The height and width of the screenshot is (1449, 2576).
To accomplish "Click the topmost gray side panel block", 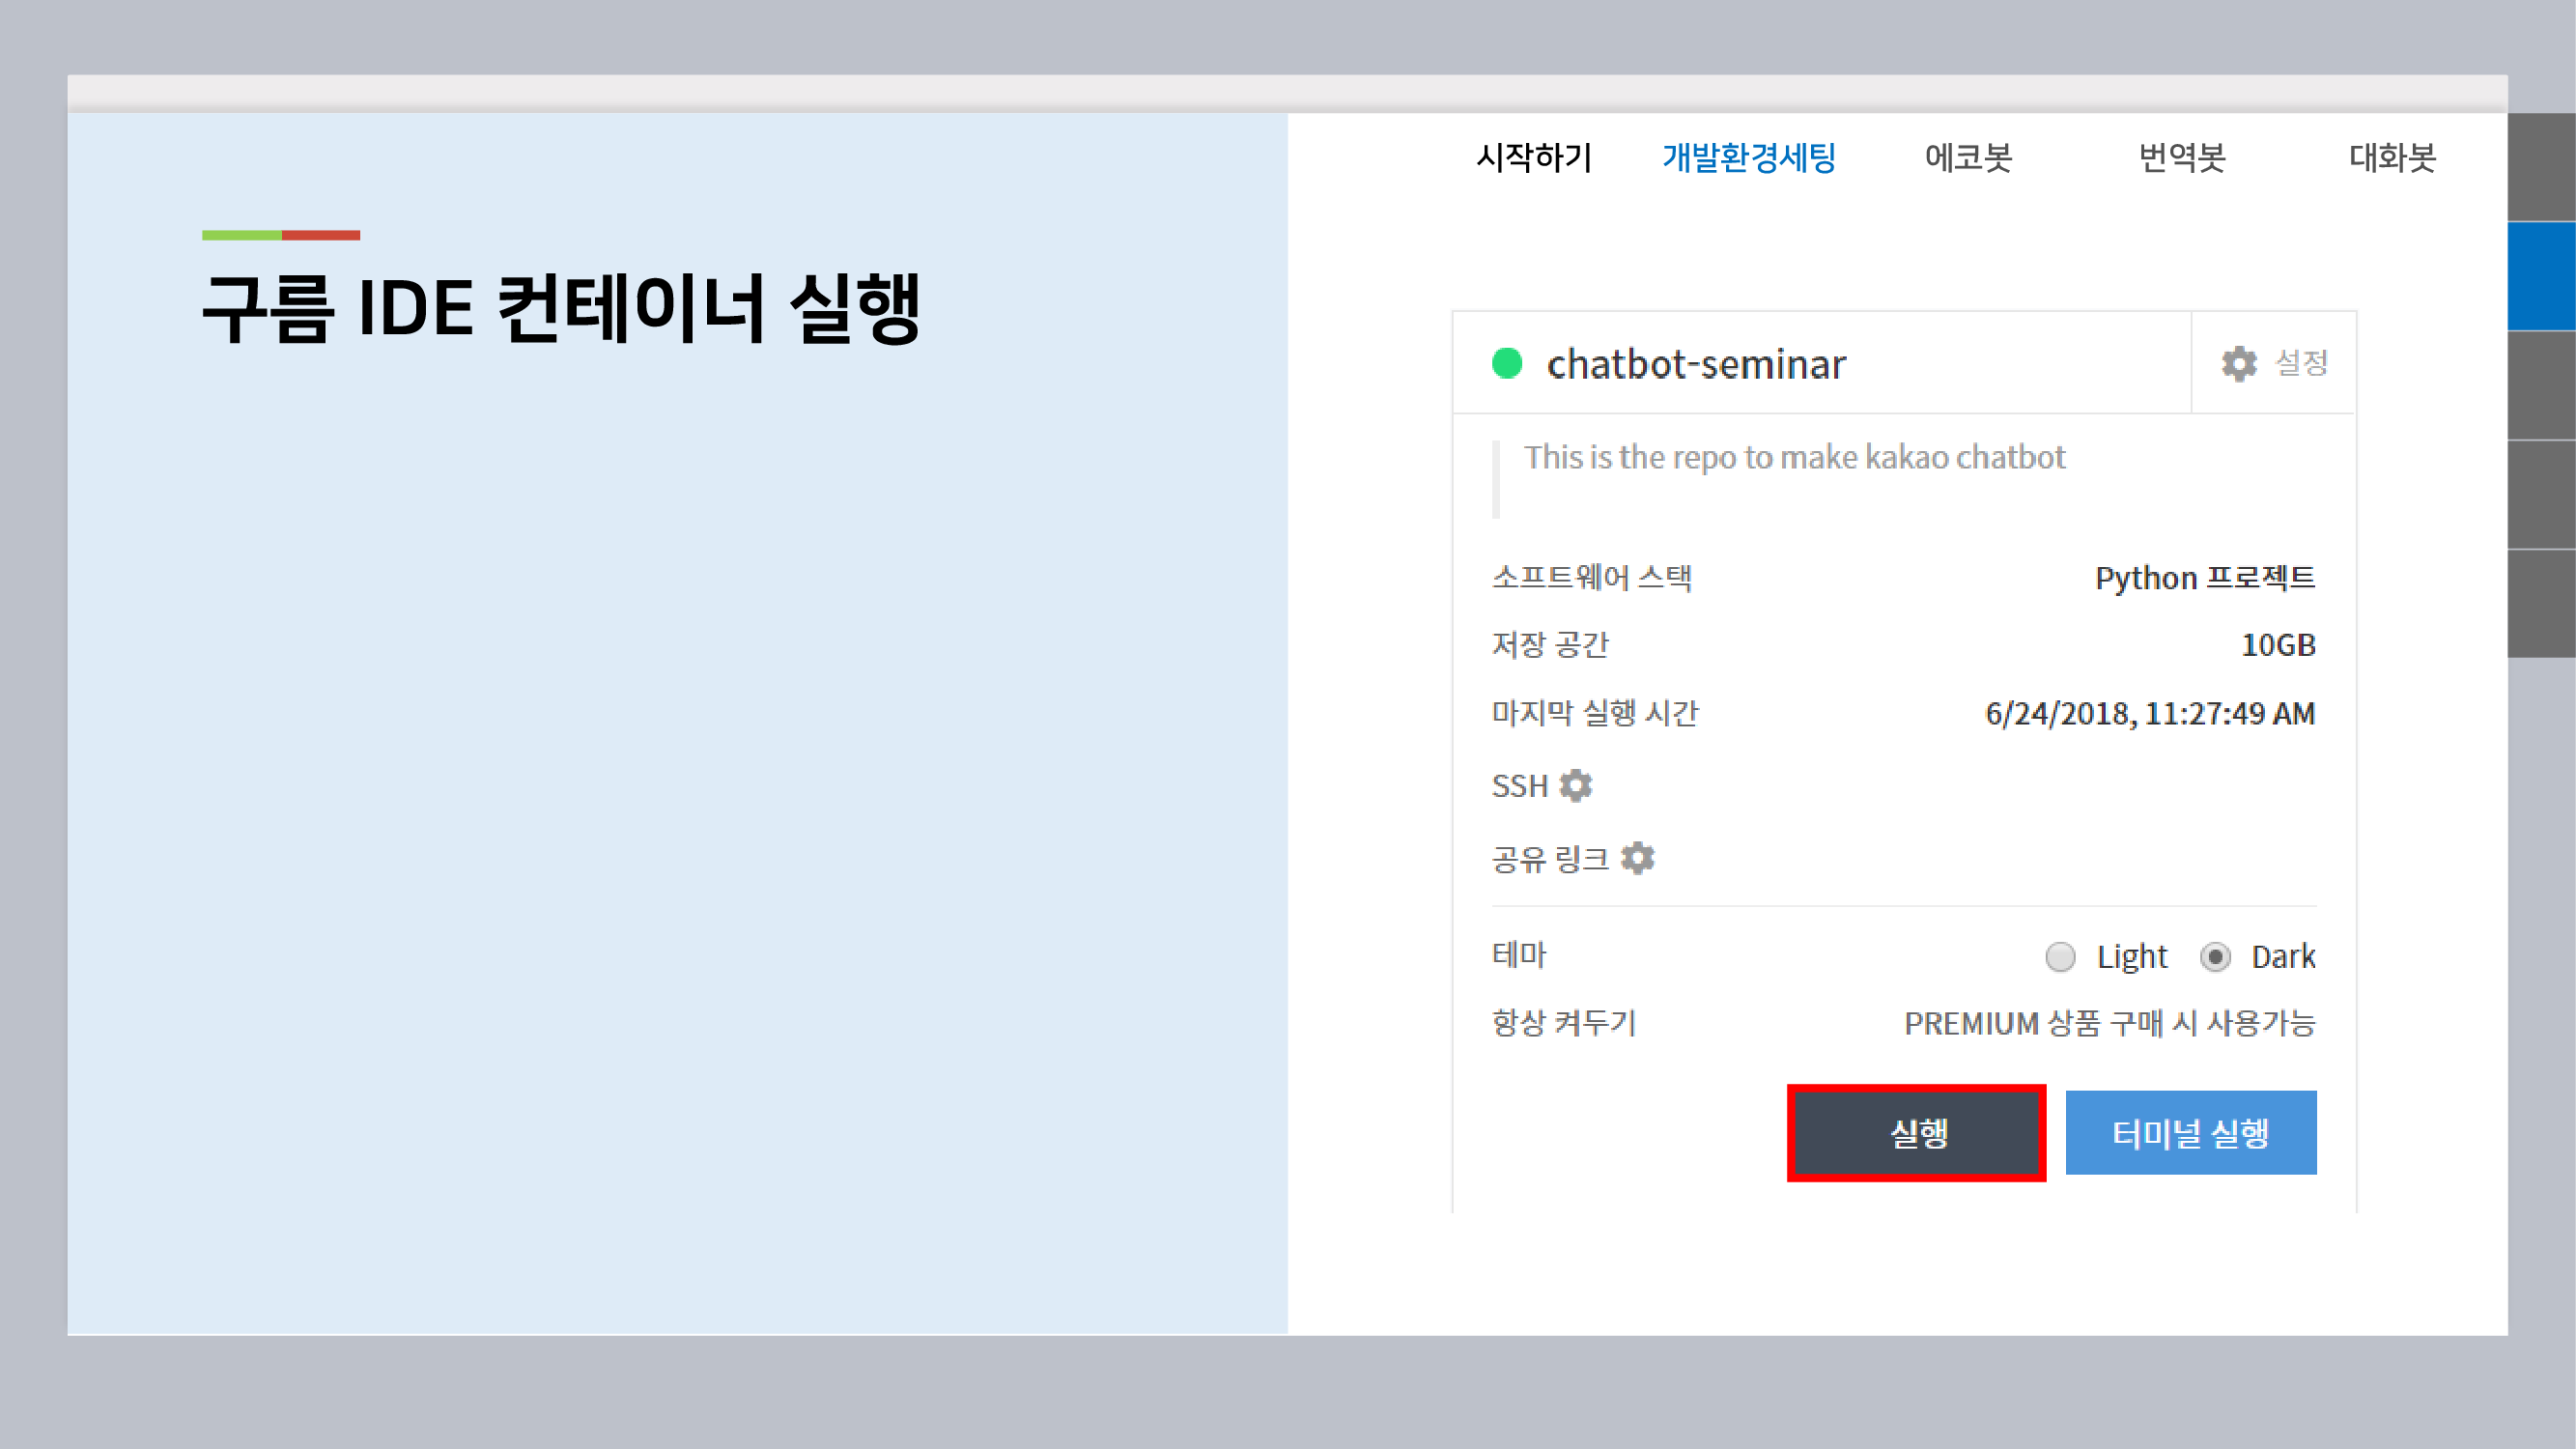I will point(2540,166).
